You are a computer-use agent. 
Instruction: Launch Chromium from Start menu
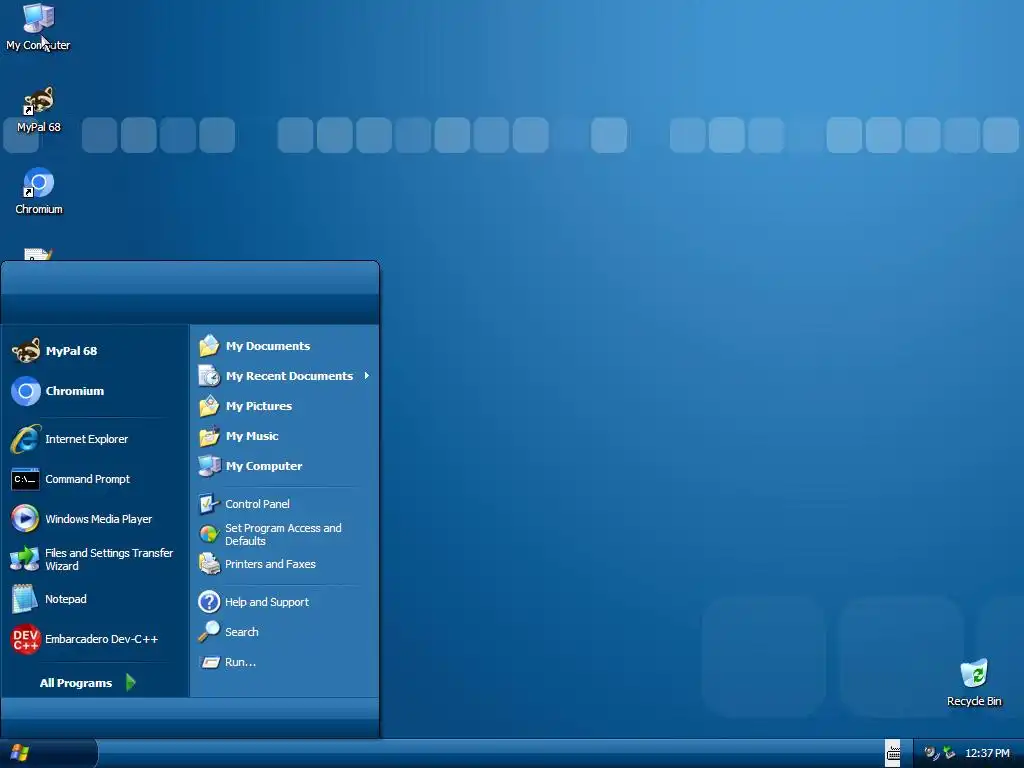pyautogui.click(x=95, y=391)
